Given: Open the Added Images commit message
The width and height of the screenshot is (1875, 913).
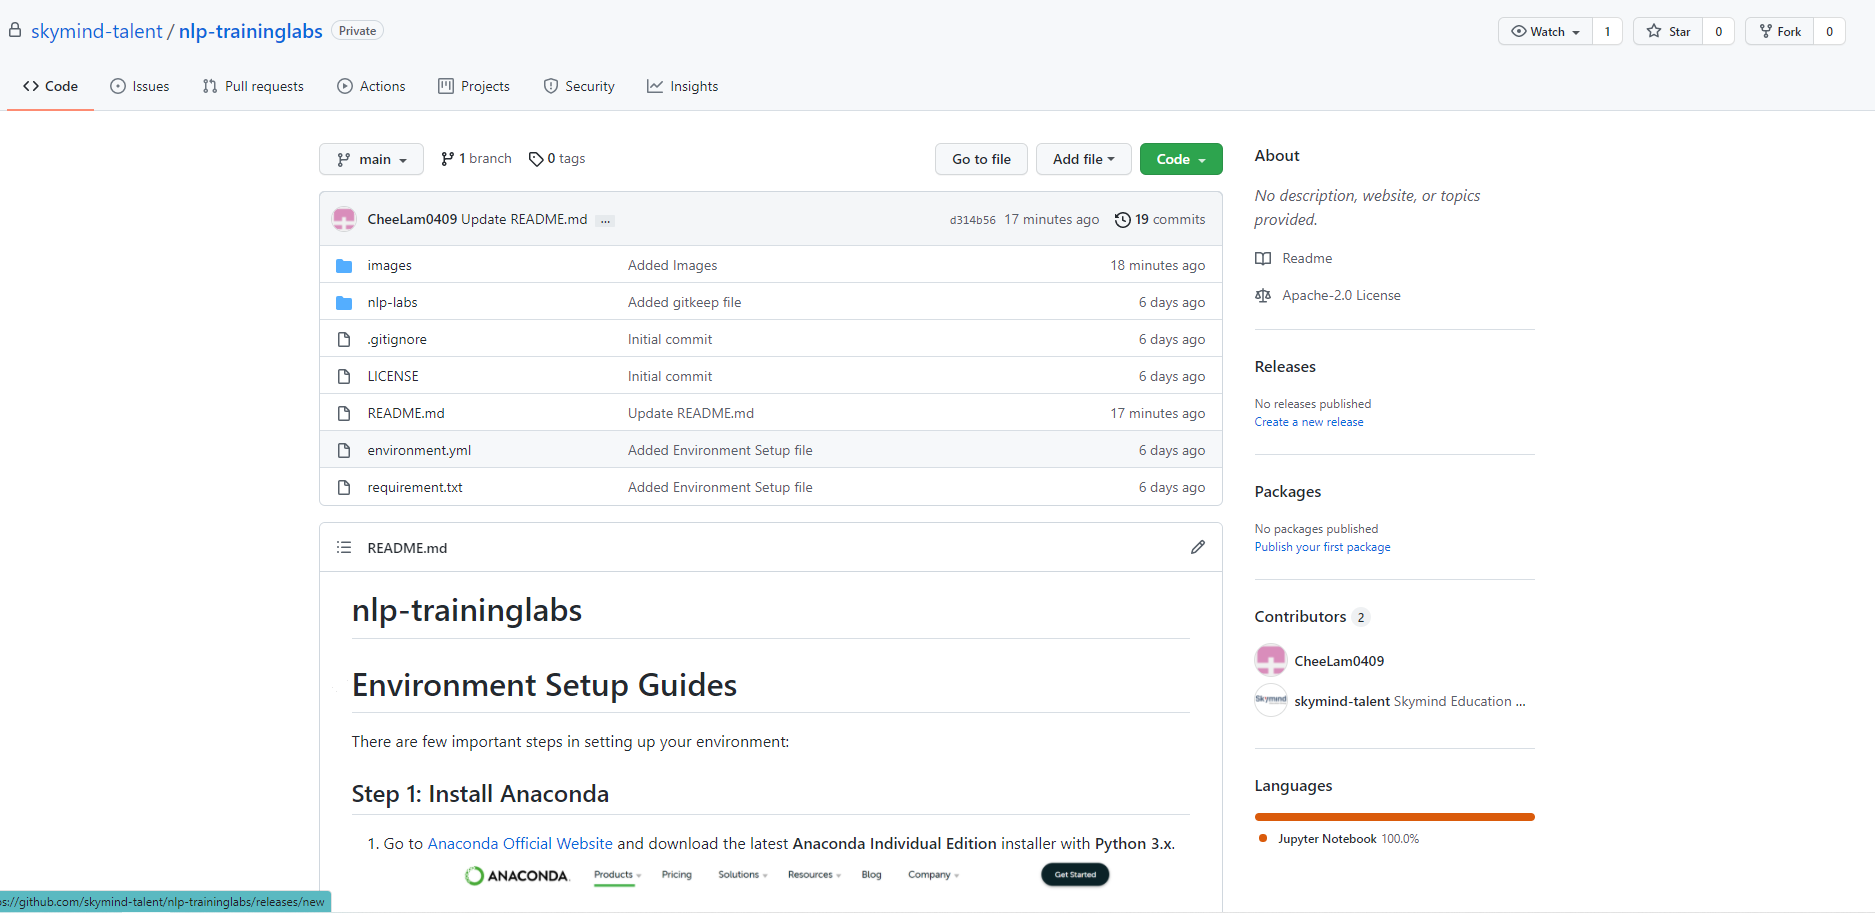Looking at the screenshot, I should point(672,265).
